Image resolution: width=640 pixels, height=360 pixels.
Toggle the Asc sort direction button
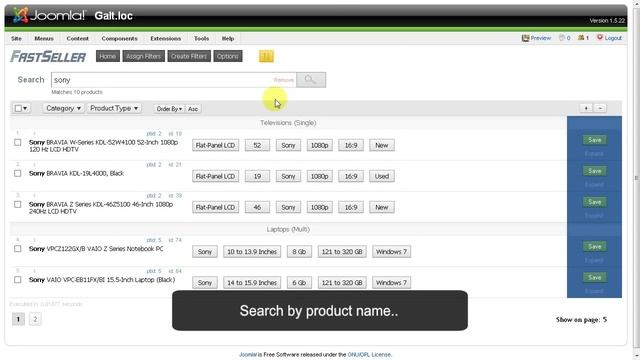coord(193,109)
